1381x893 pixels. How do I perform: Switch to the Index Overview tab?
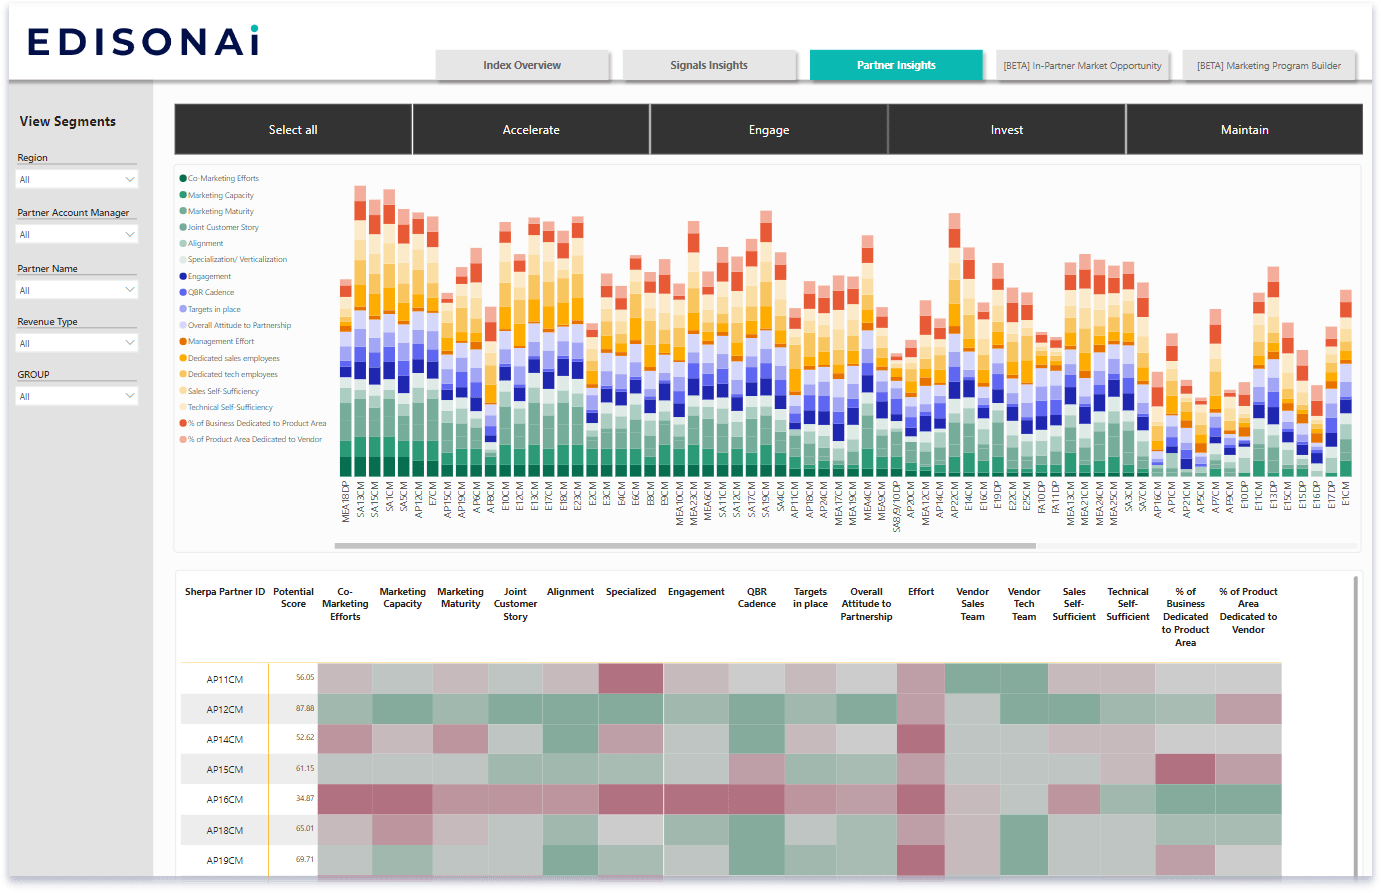pyautogui.click(x=522, y=66)
